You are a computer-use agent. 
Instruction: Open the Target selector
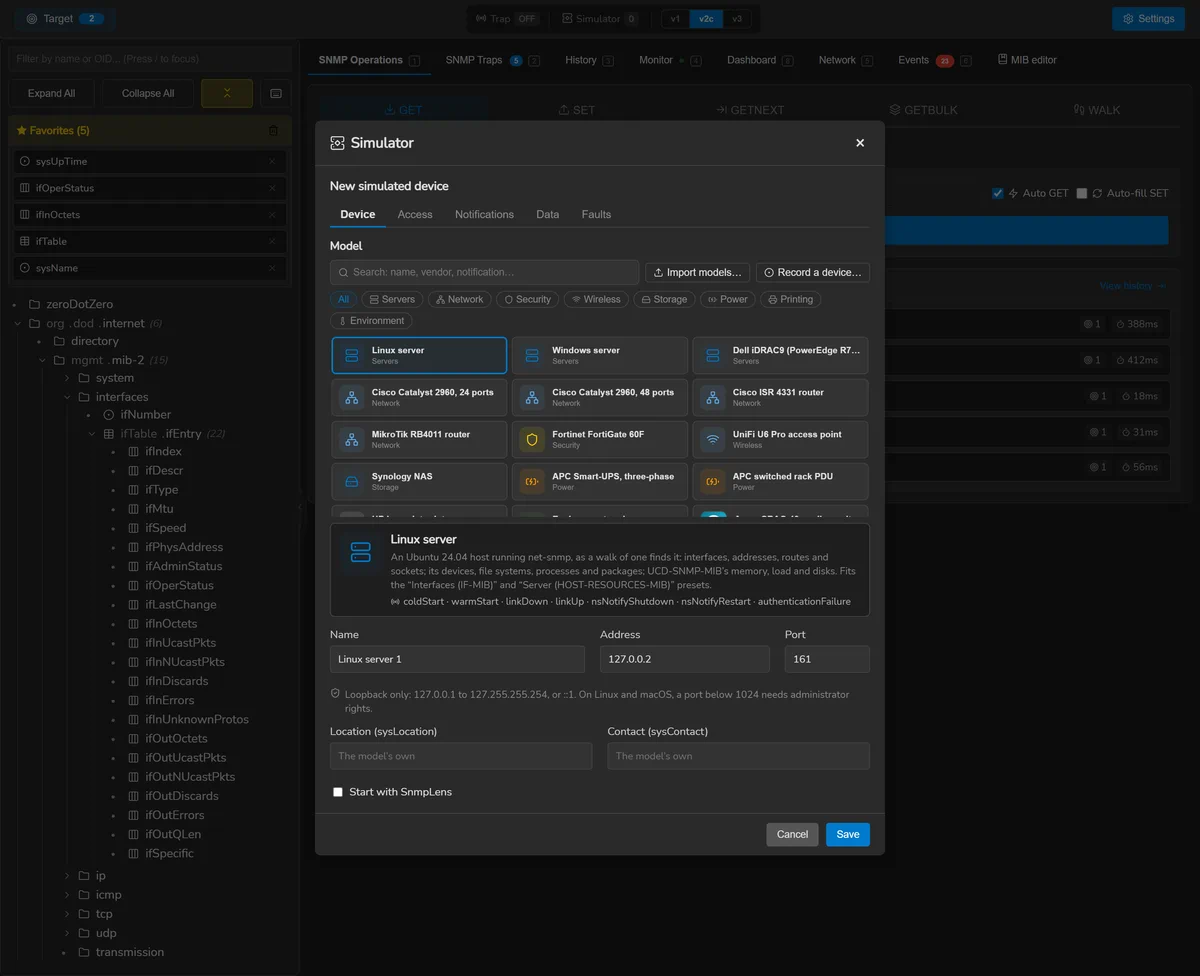coord(64,18)
